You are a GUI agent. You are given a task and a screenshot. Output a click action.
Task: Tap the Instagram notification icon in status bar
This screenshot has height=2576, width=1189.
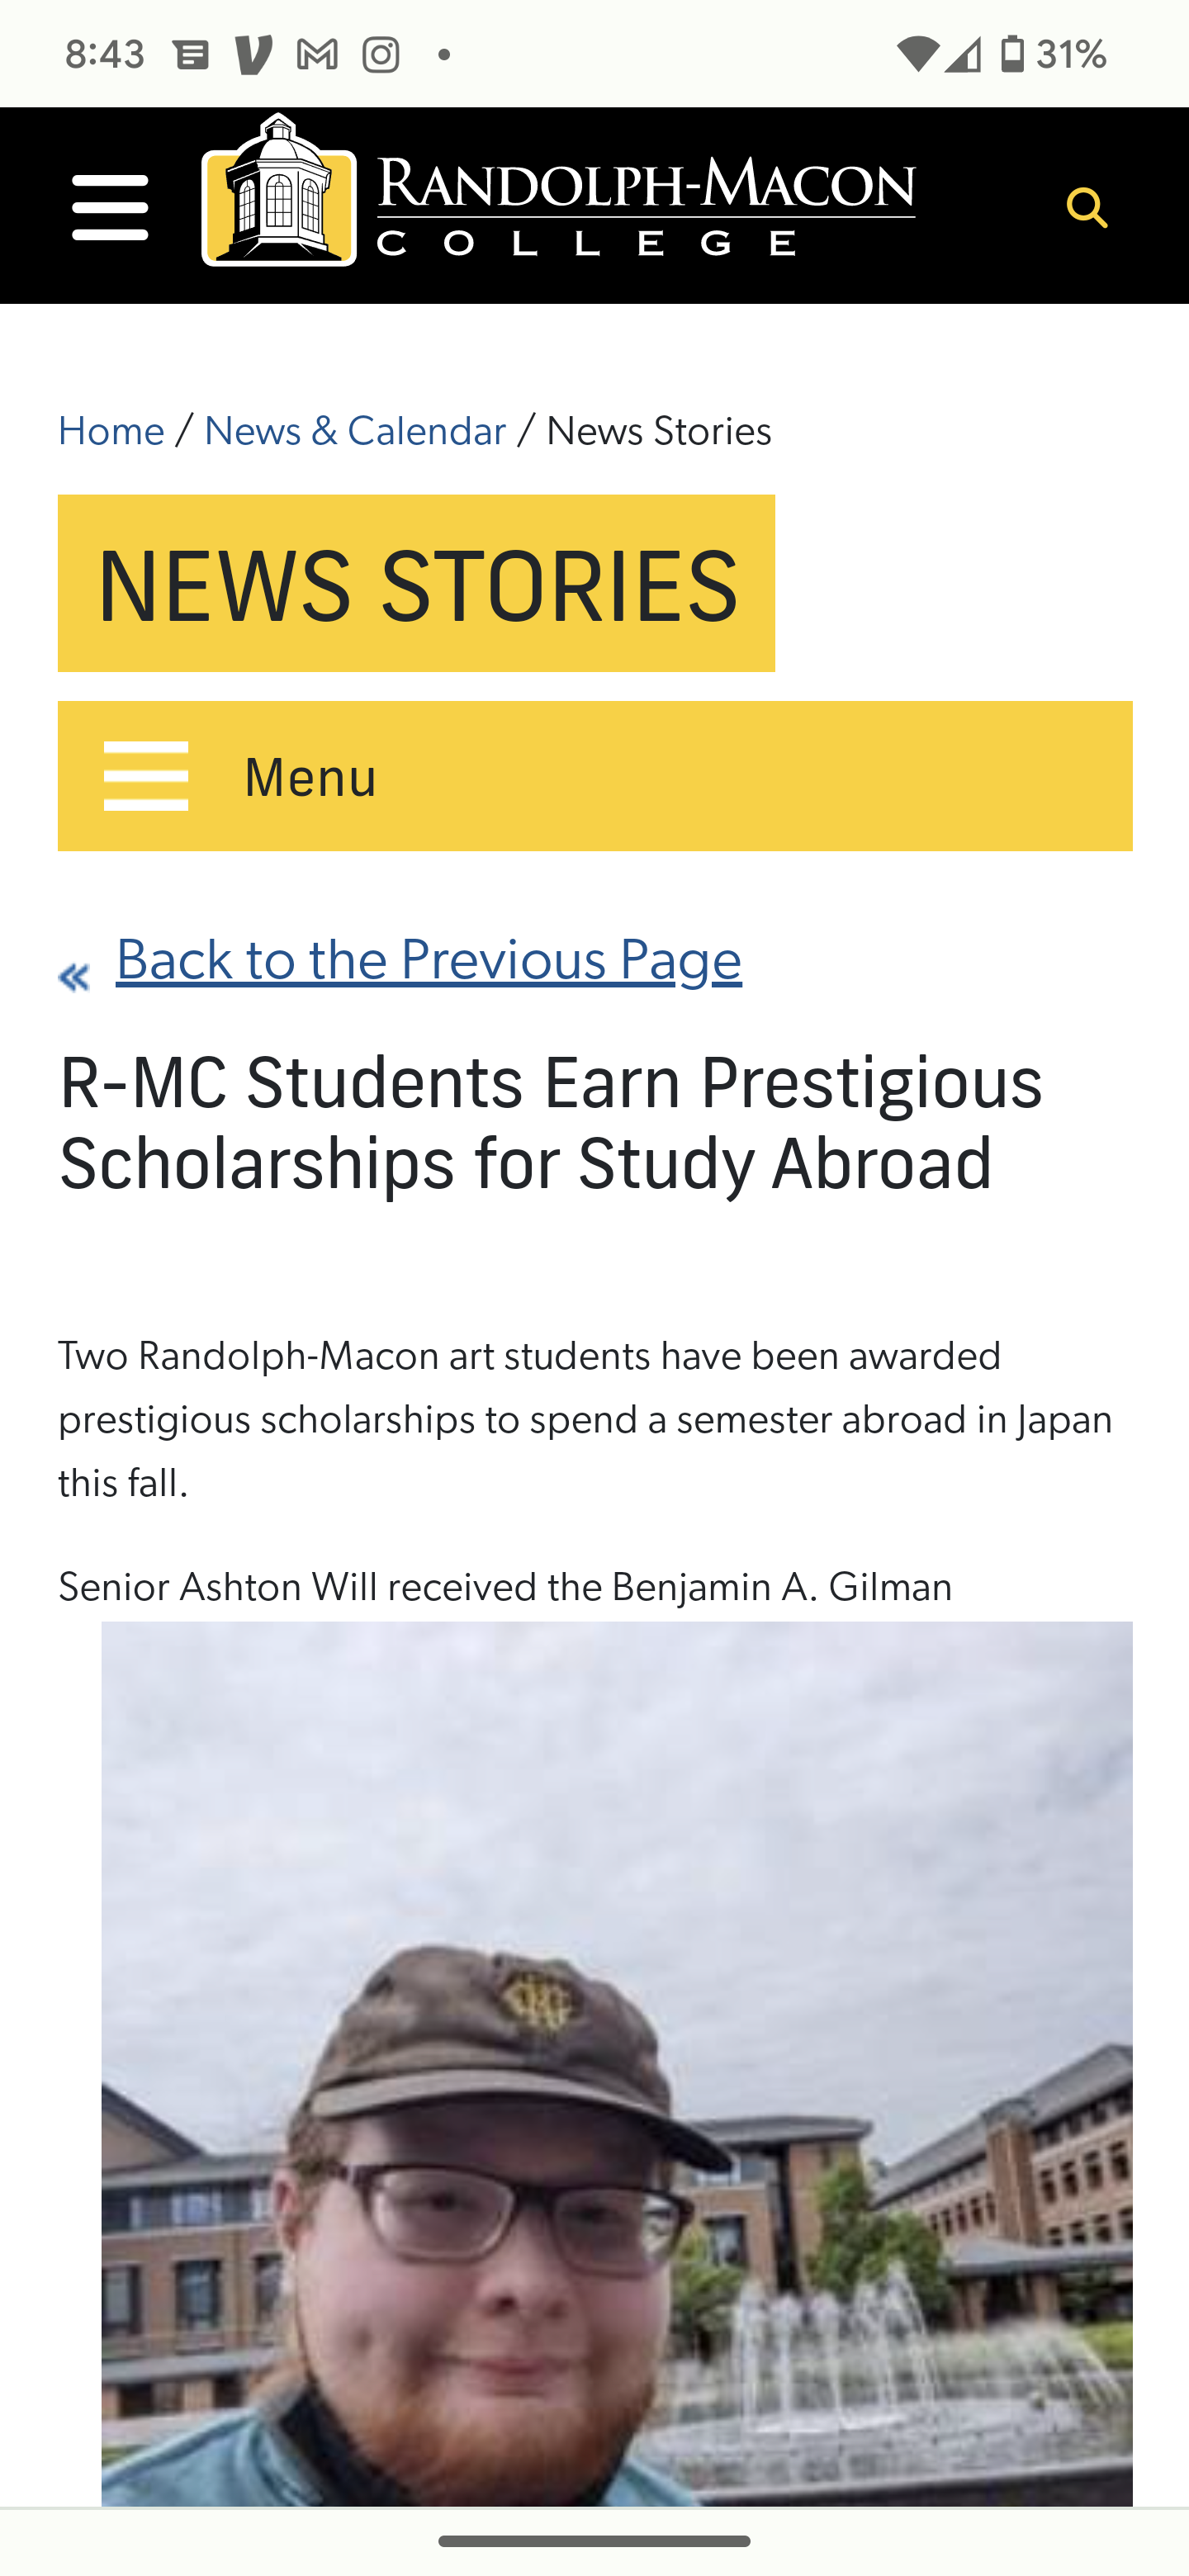[381, 54]
